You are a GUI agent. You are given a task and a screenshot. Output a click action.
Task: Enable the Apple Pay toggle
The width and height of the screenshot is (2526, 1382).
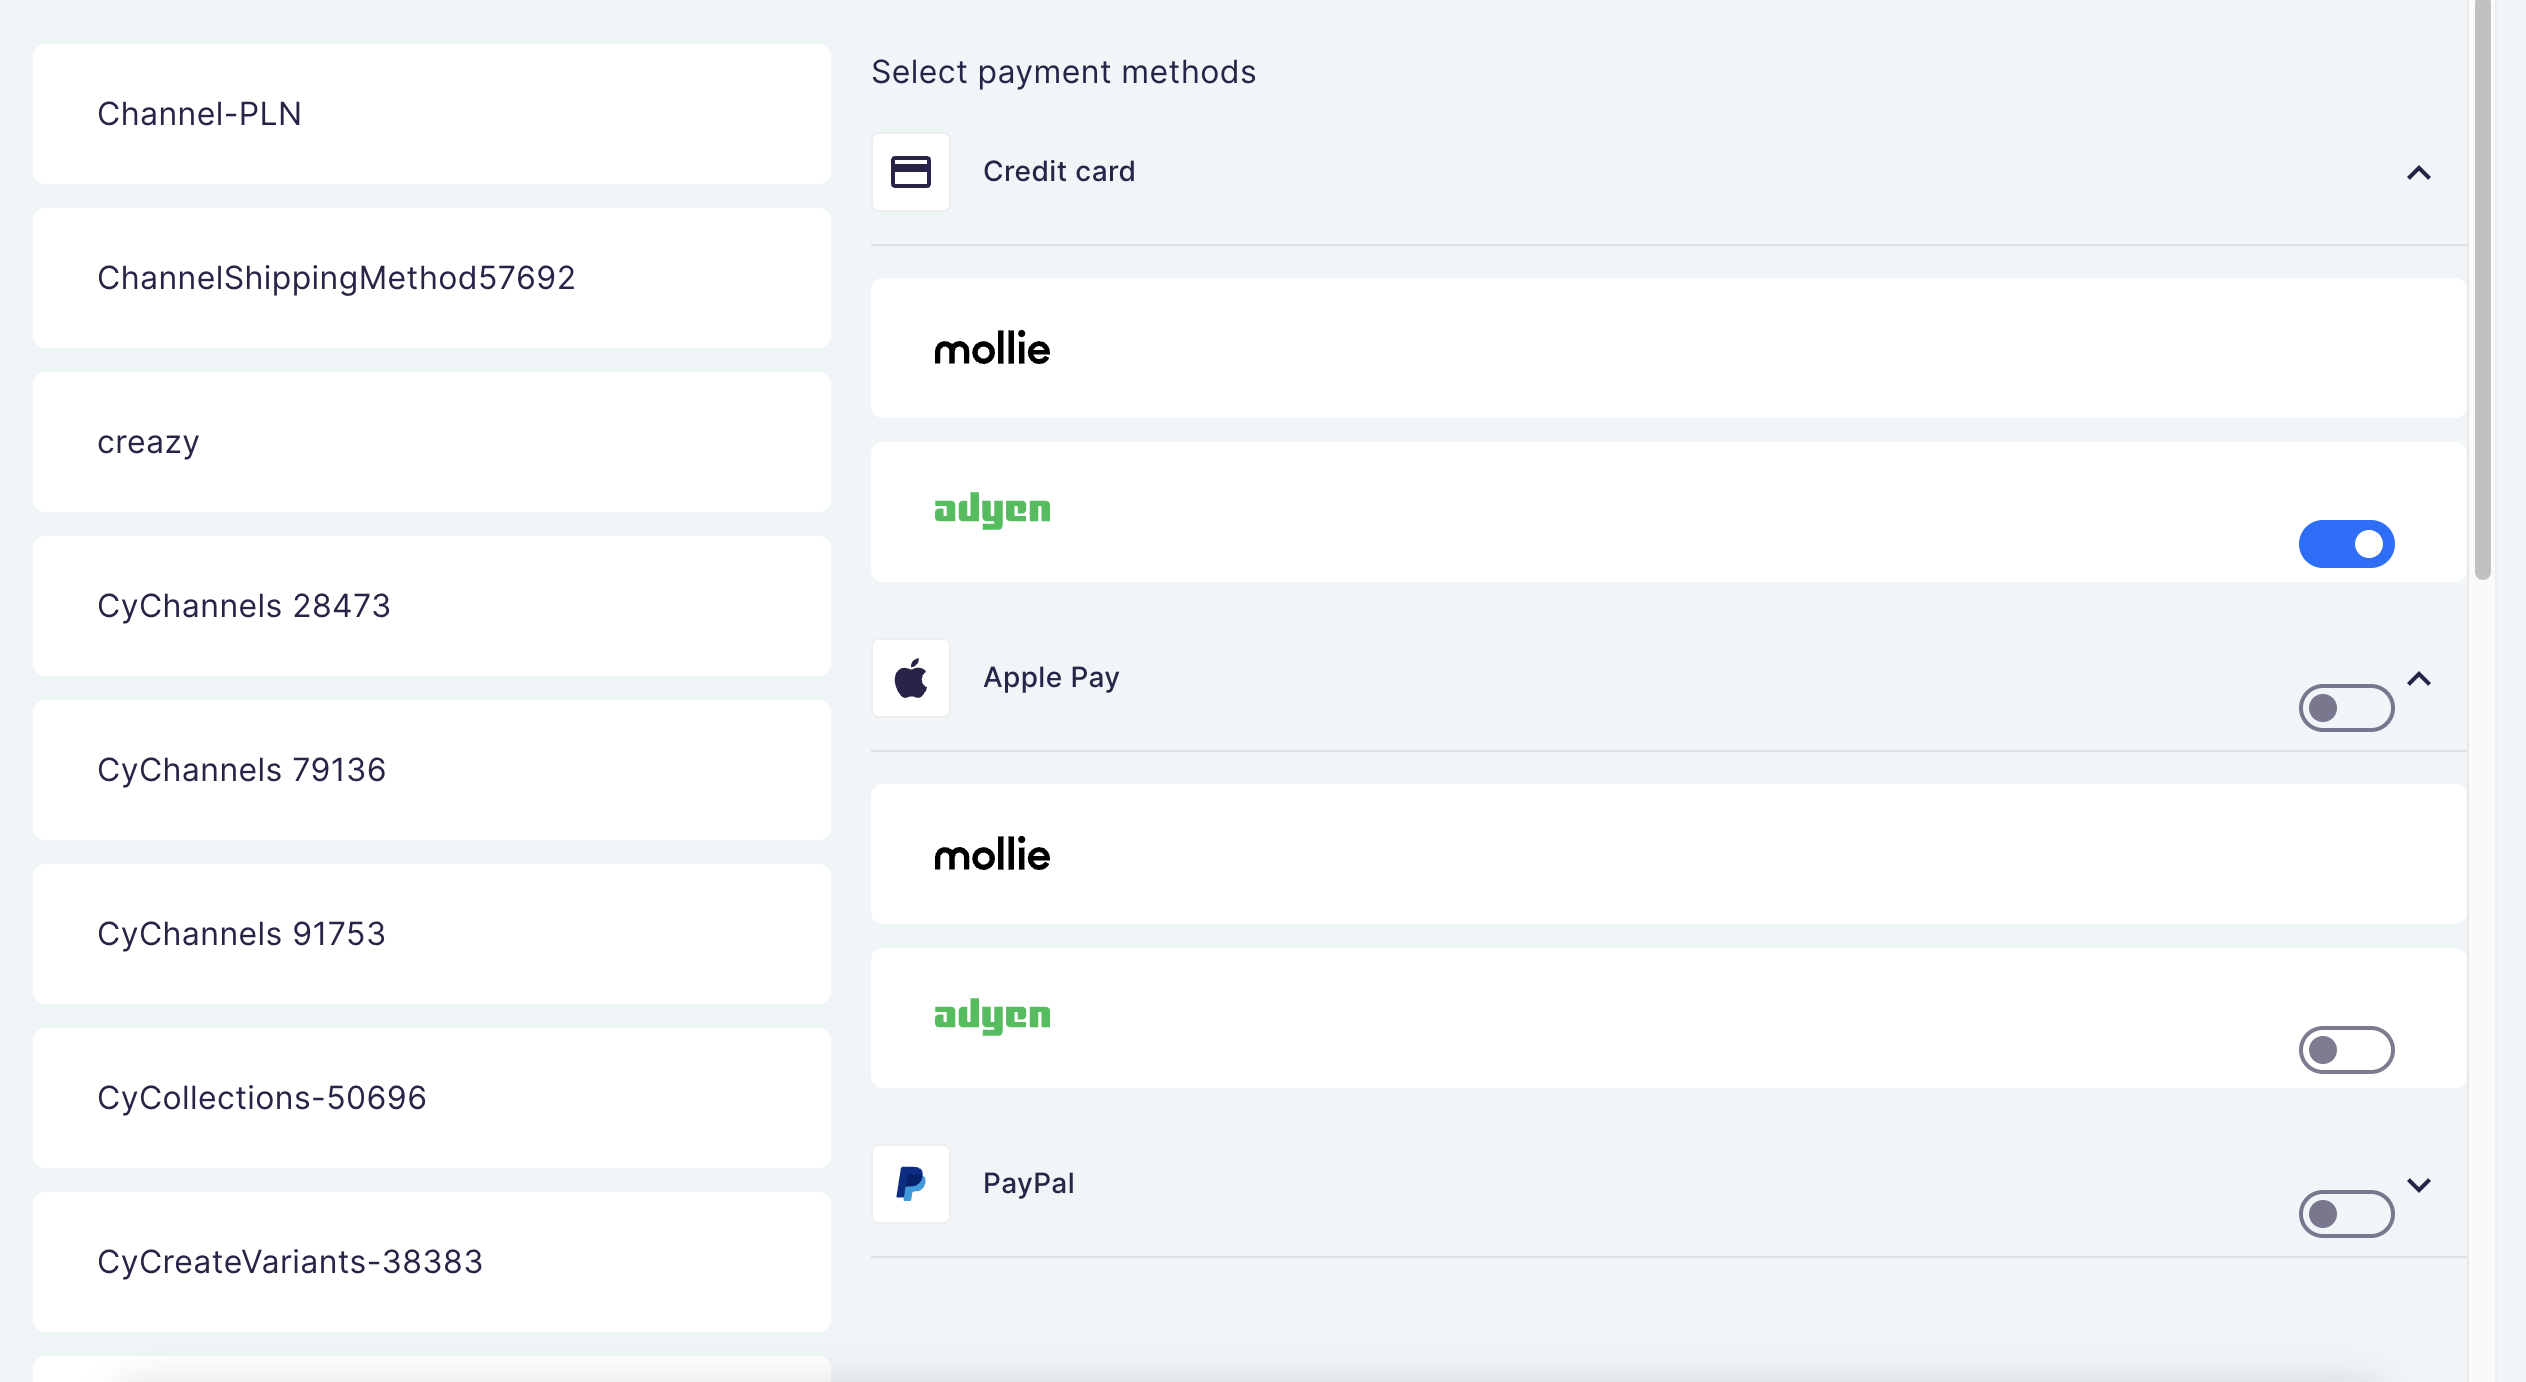[x=2347, y=707]
